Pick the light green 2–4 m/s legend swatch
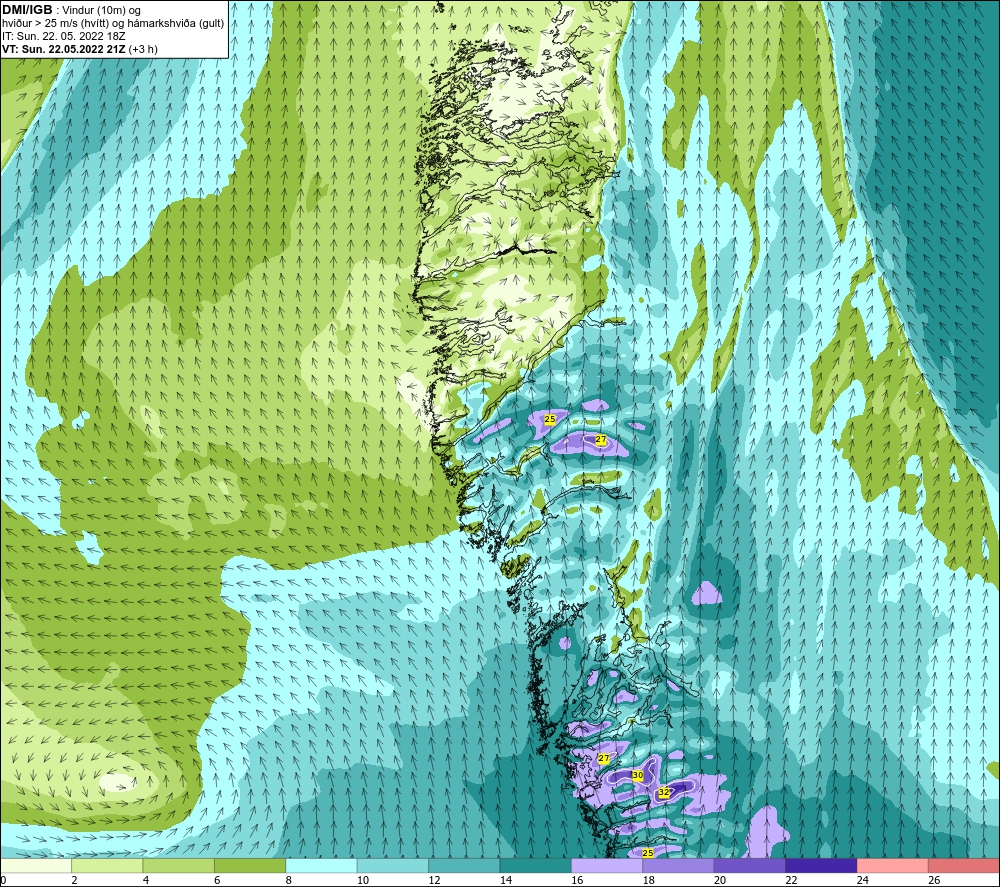 click(107, 866)
